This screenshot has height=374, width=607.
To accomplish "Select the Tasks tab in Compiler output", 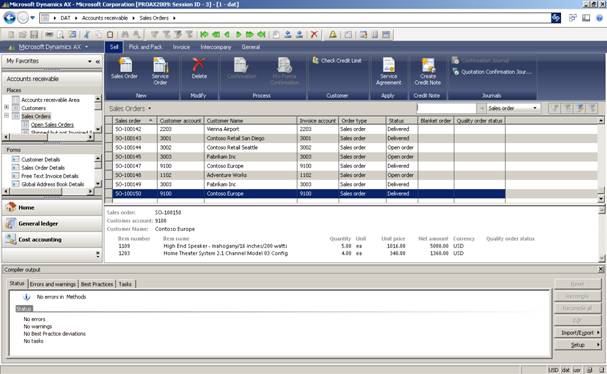I will [125, 284].
